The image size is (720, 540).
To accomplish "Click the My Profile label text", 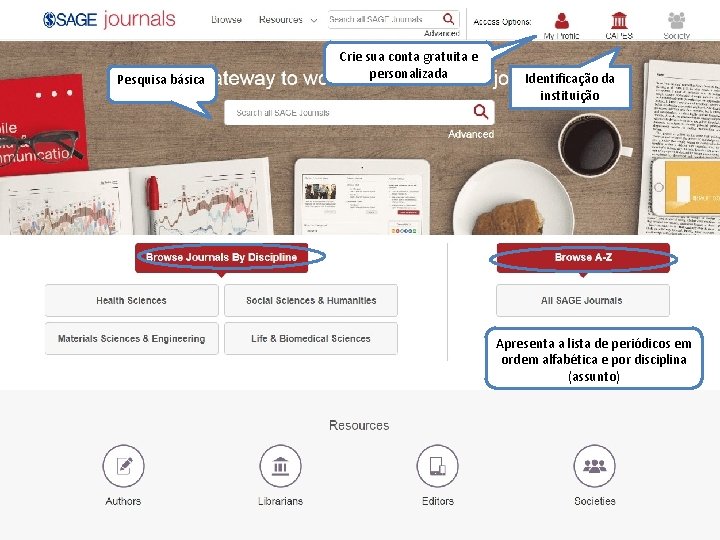I will [x=562, y=35].
